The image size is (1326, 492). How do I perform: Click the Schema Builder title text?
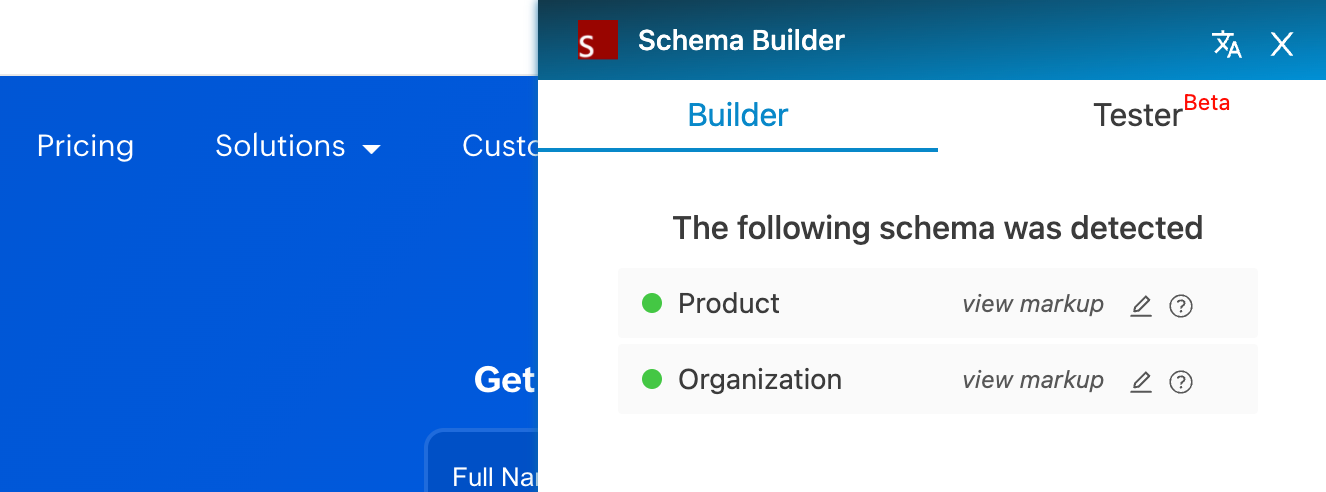pos(741,41)
